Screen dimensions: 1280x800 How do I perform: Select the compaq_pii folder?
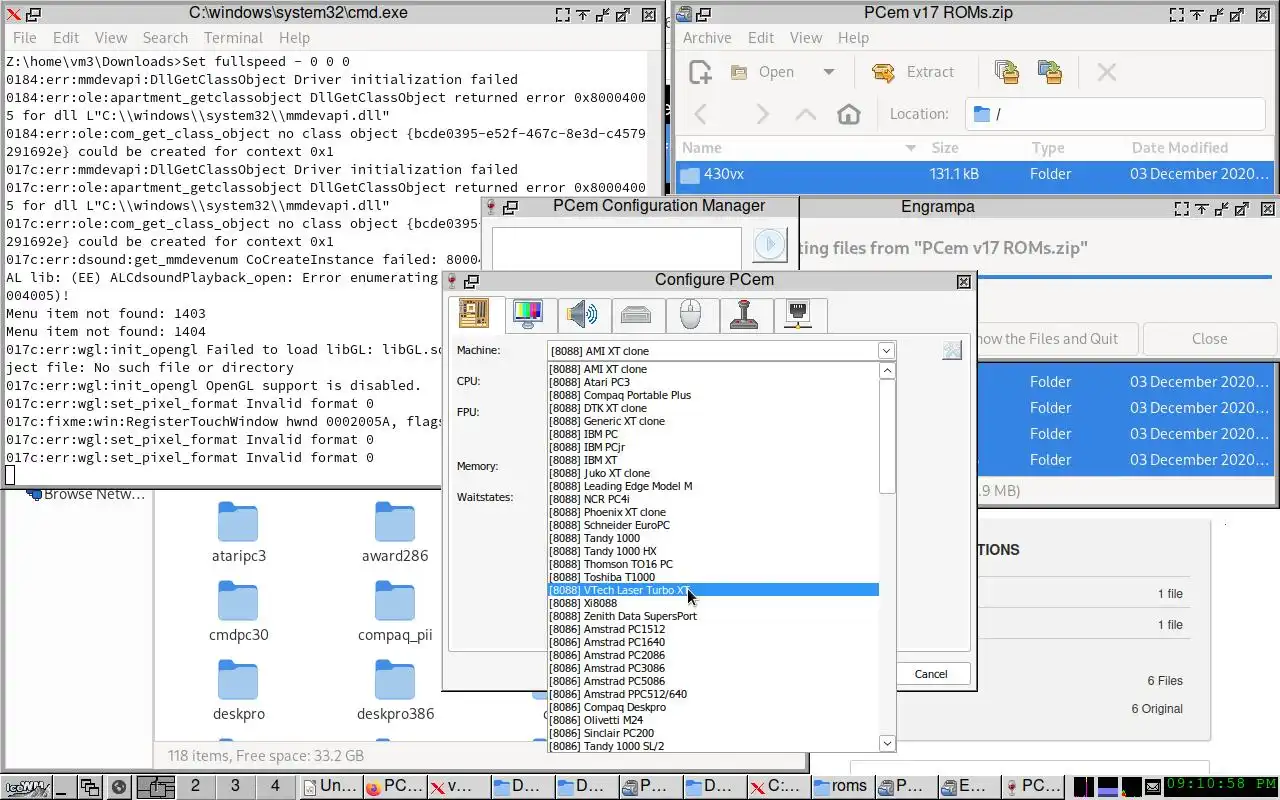point(395,613)
